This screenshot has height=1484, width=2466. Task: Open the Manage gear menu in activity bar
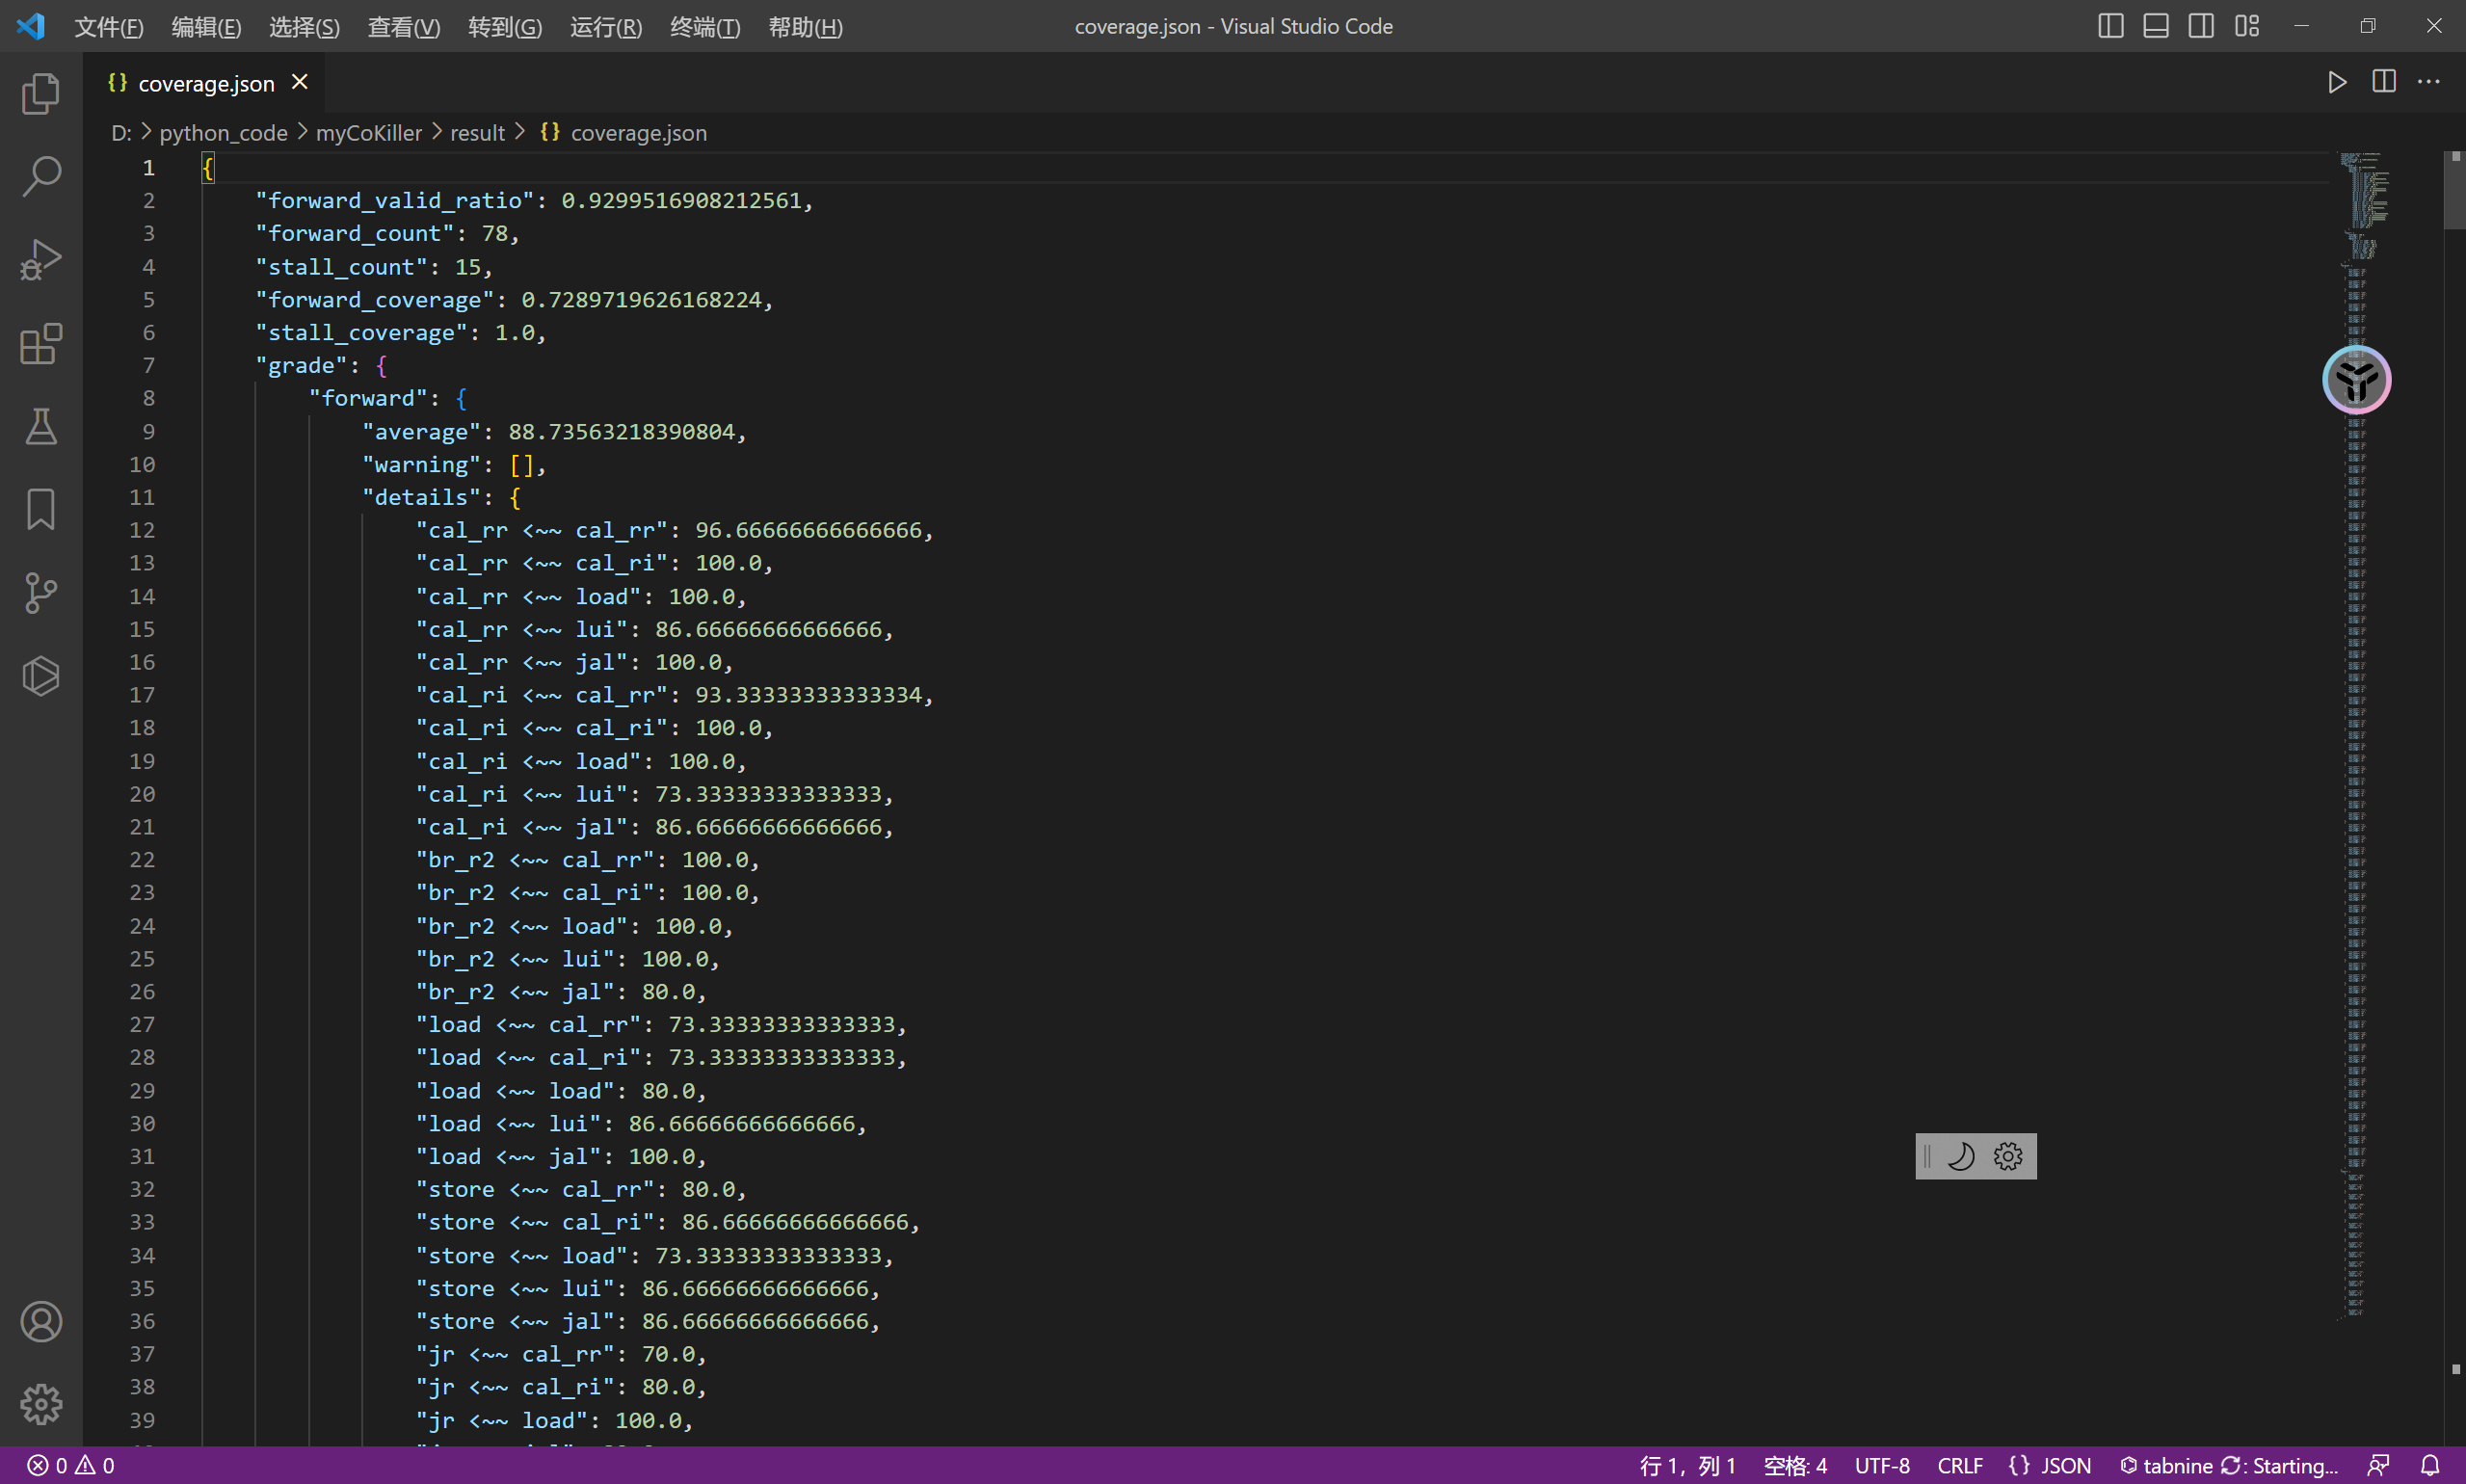41,1404
